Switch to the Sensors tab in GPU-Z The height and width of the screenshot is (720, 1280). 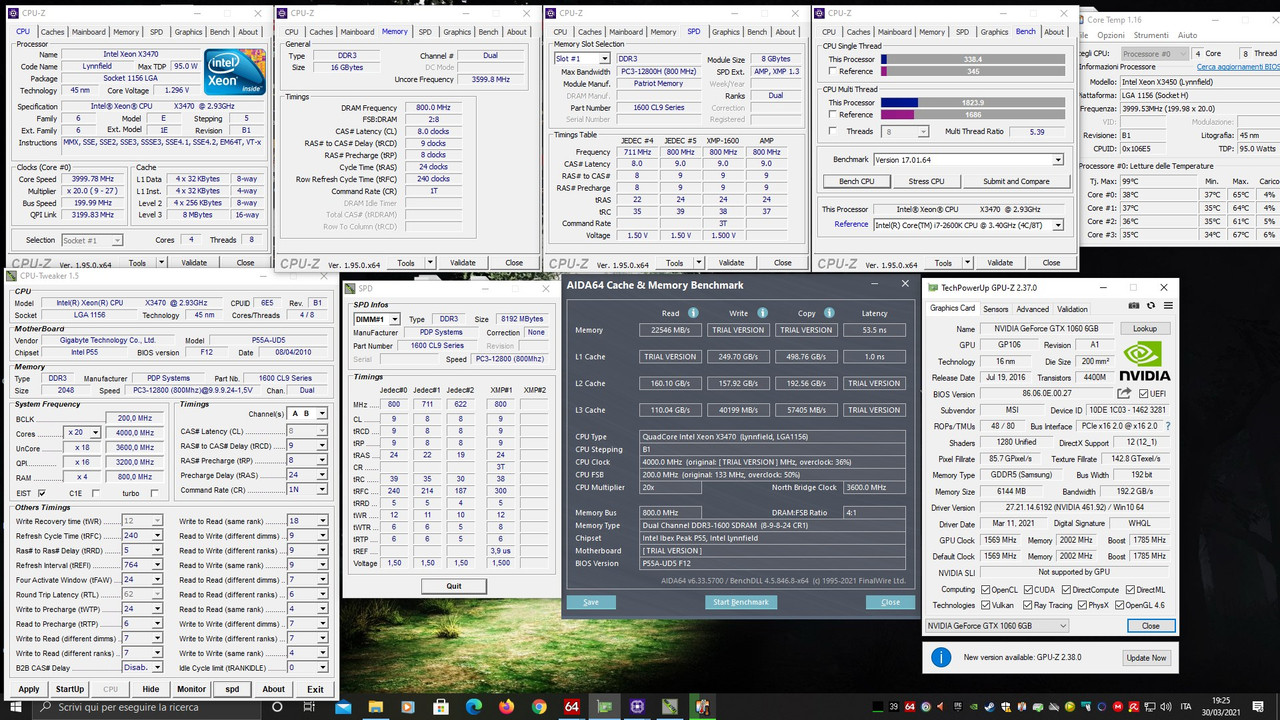coord(995,309)
